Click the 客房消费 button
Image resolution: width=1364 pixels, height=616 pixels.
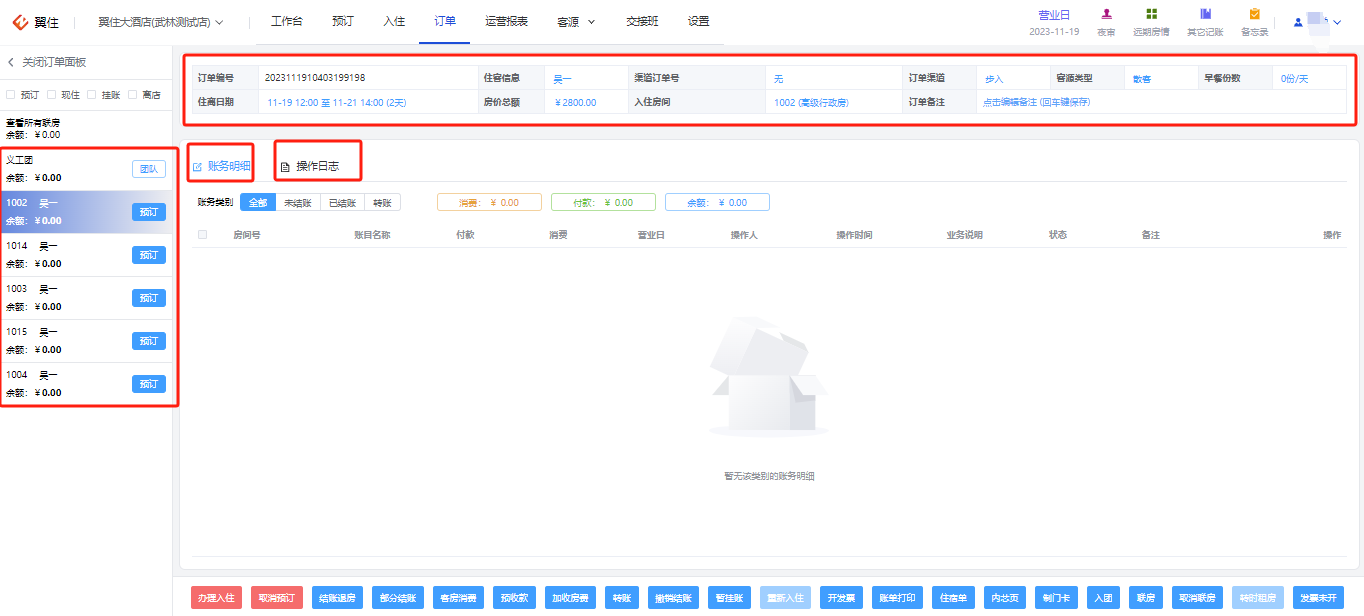click(458, 598)
